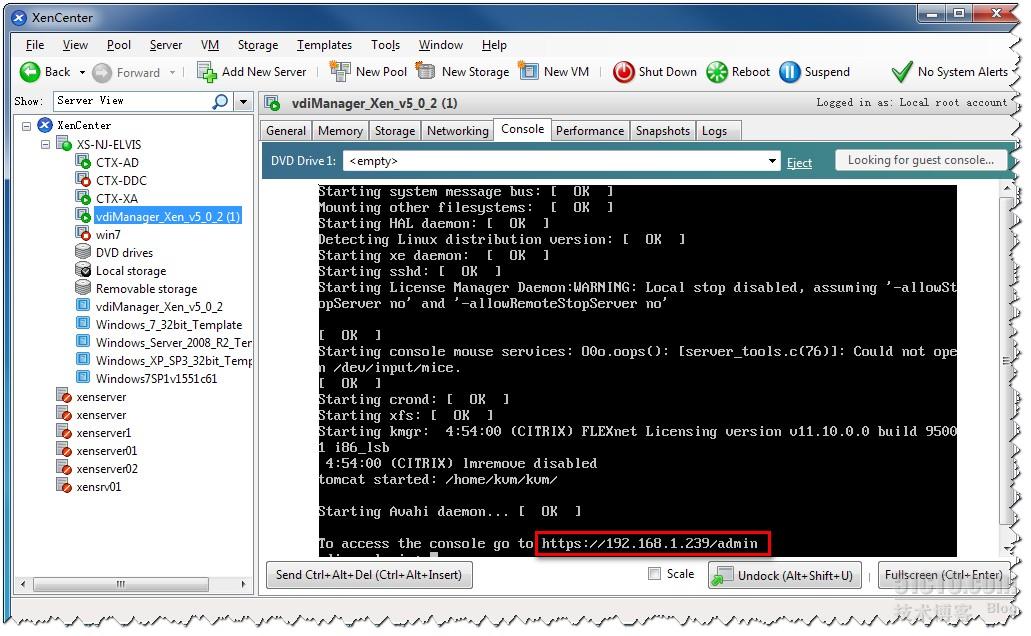The image size is (1031, 636).
Task: Click the XenCenter root node icon
Action: (45, 125)
